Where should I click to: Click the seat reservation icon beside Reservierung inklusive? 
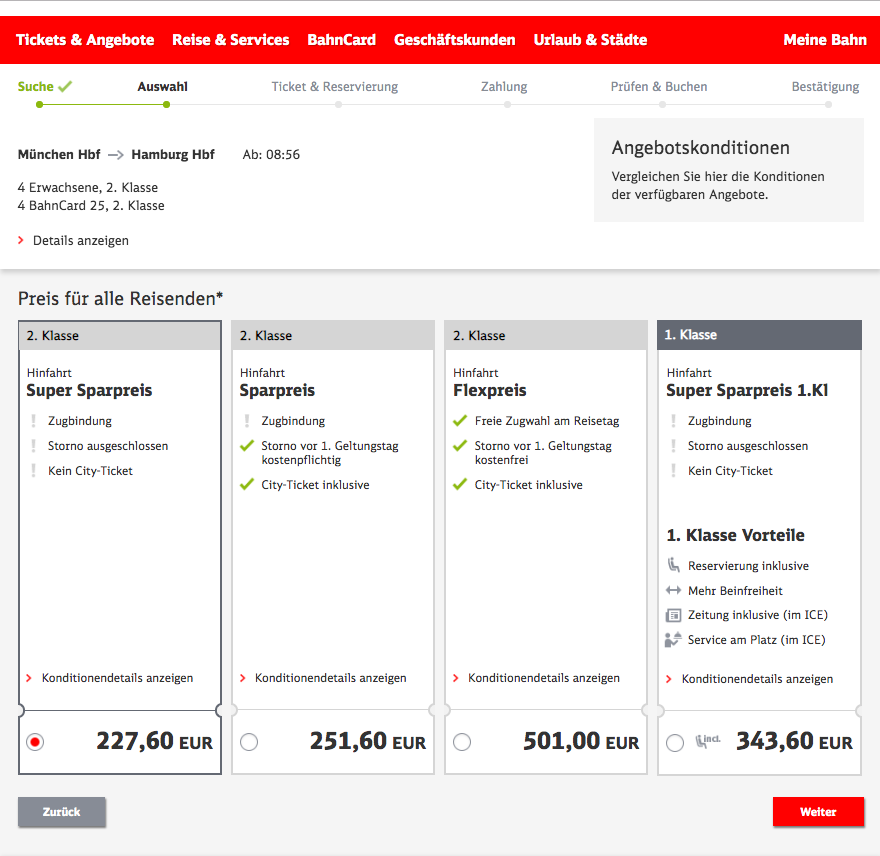click(x=673, y=566)
